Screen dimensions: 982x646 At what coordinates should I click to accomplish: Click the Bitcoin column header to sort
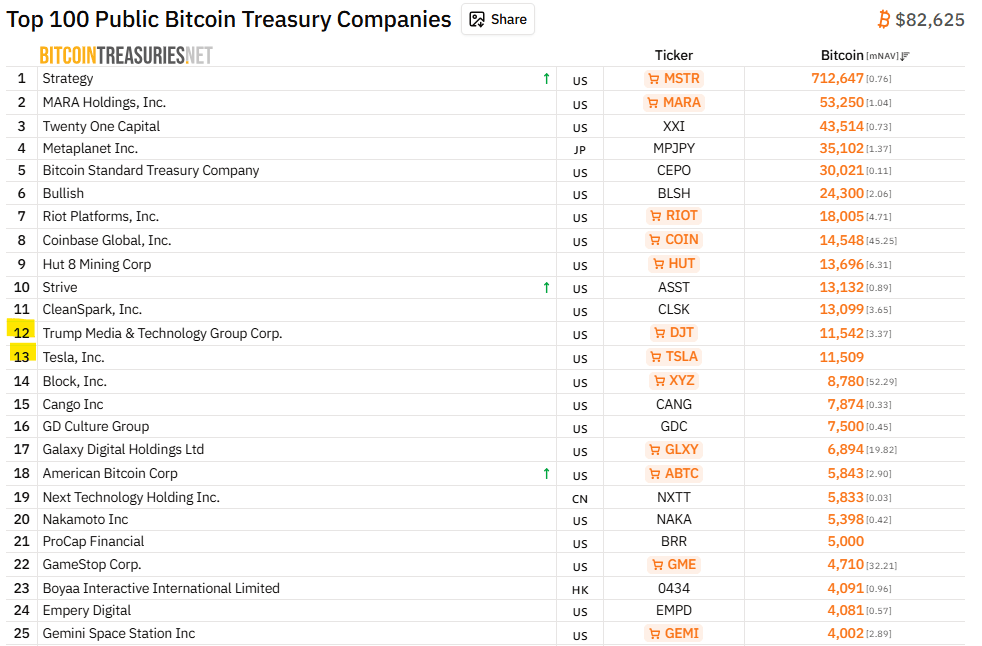tap(841, 56)
